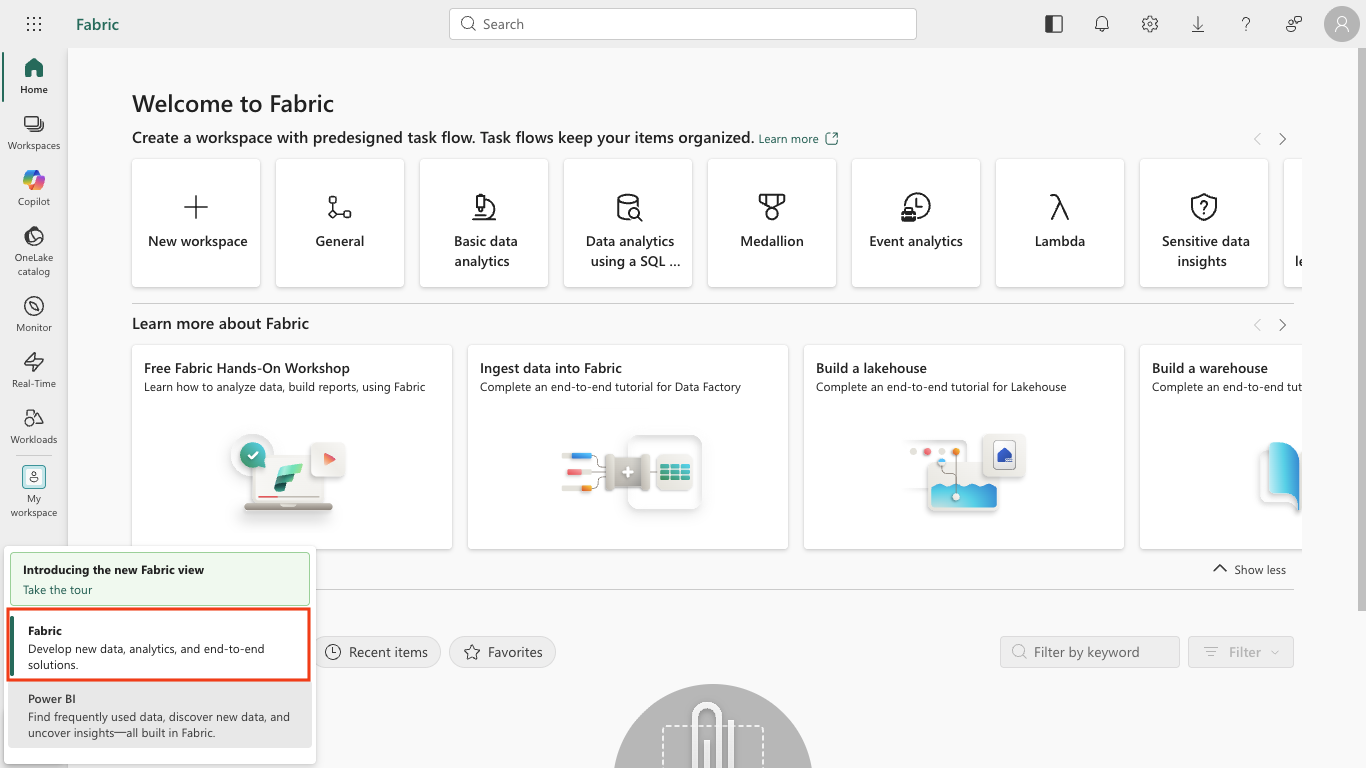Screen dimensions: 1366x768
Task: Click next arrow in Learn more section
Action: click(x=1282, y=325)
